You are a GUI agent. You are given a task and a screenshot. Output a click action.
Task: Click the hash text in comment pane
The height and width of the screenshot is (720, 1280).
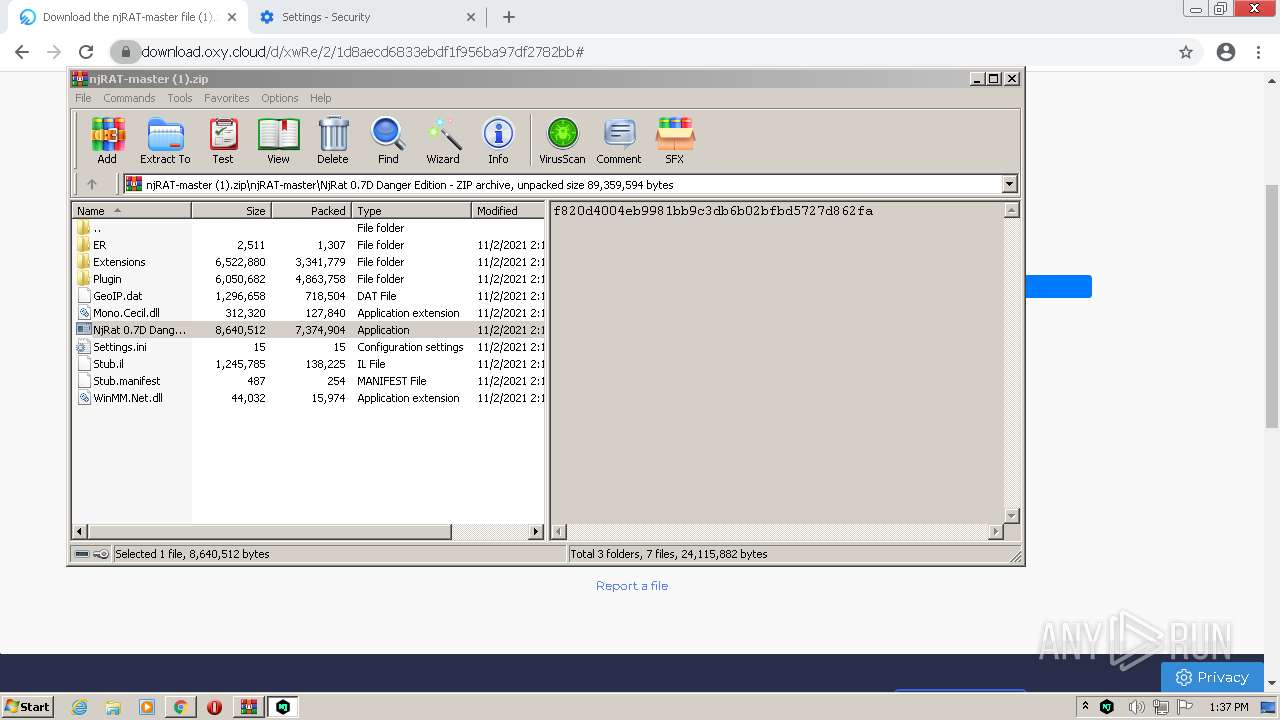coord(713,211)
